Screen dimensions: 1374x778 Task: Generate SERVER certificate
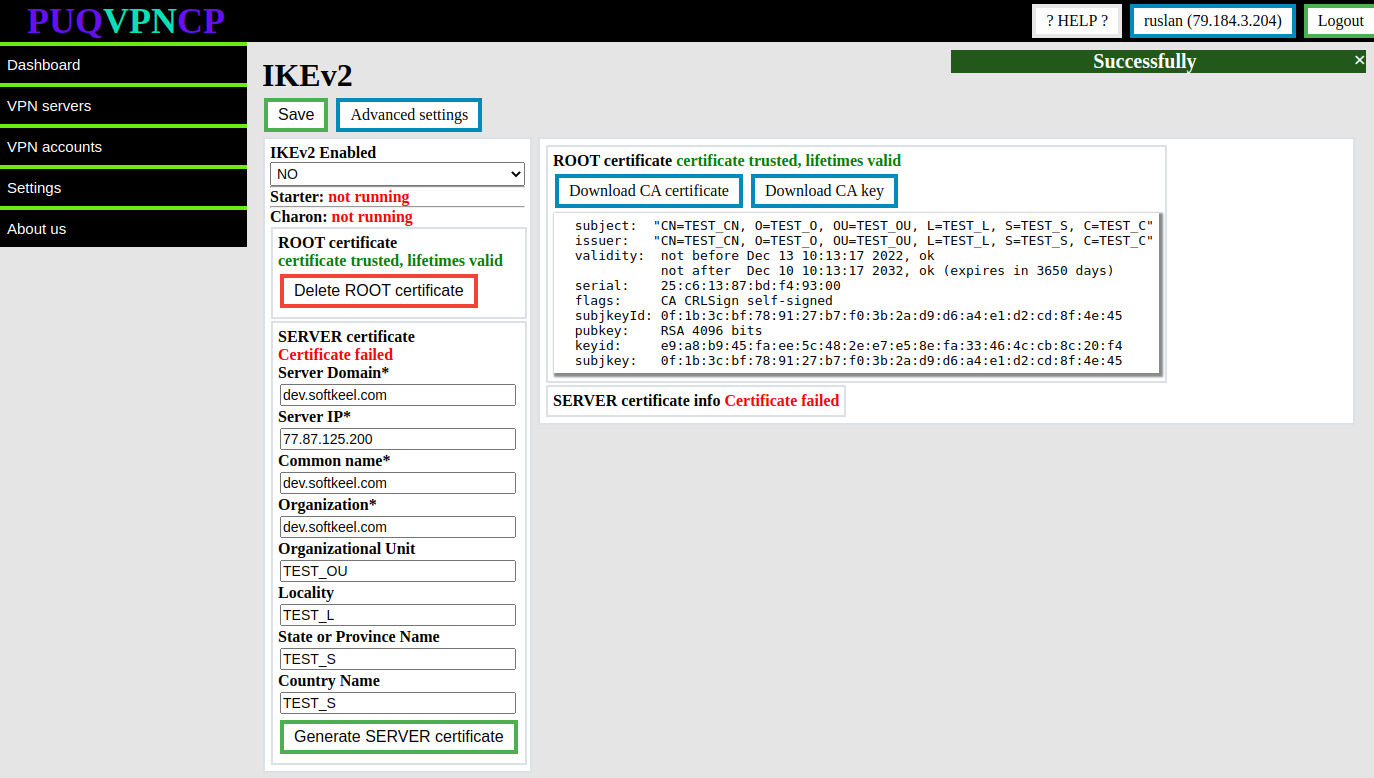pyautogui.click(x=399, y=737)
